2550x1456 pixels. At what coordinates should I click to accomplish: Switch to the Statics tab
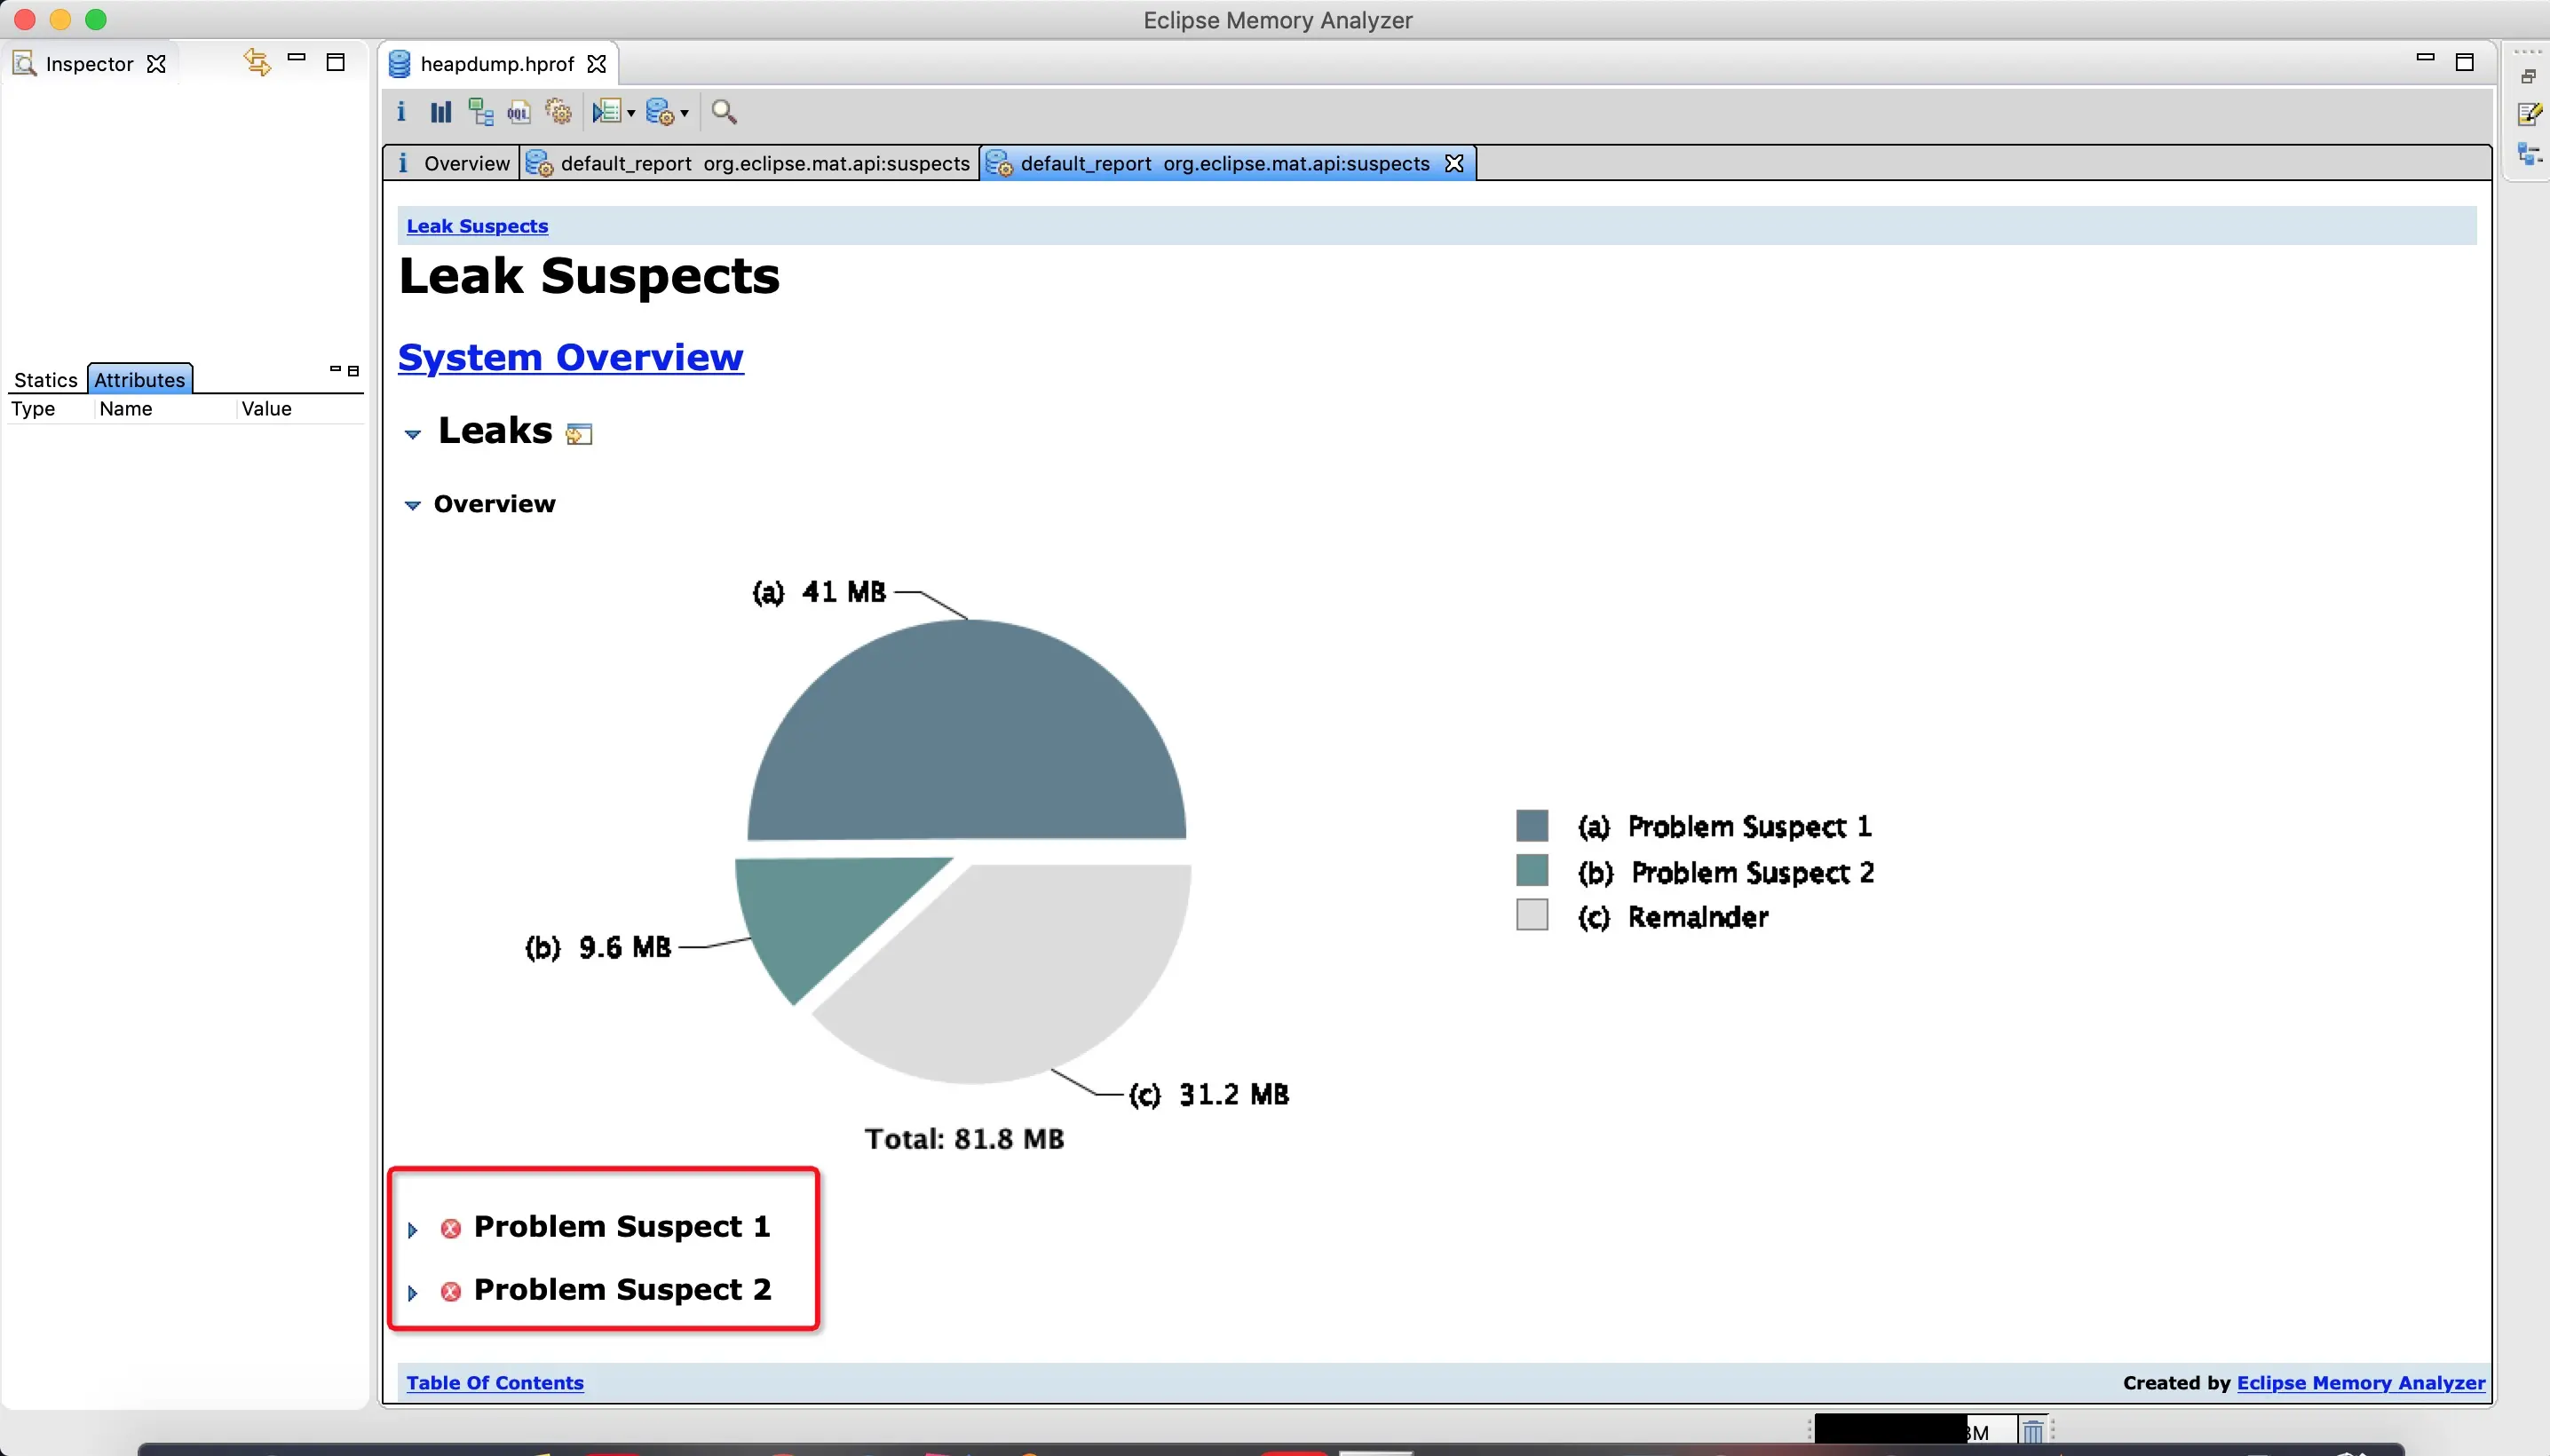pos(45,380)
